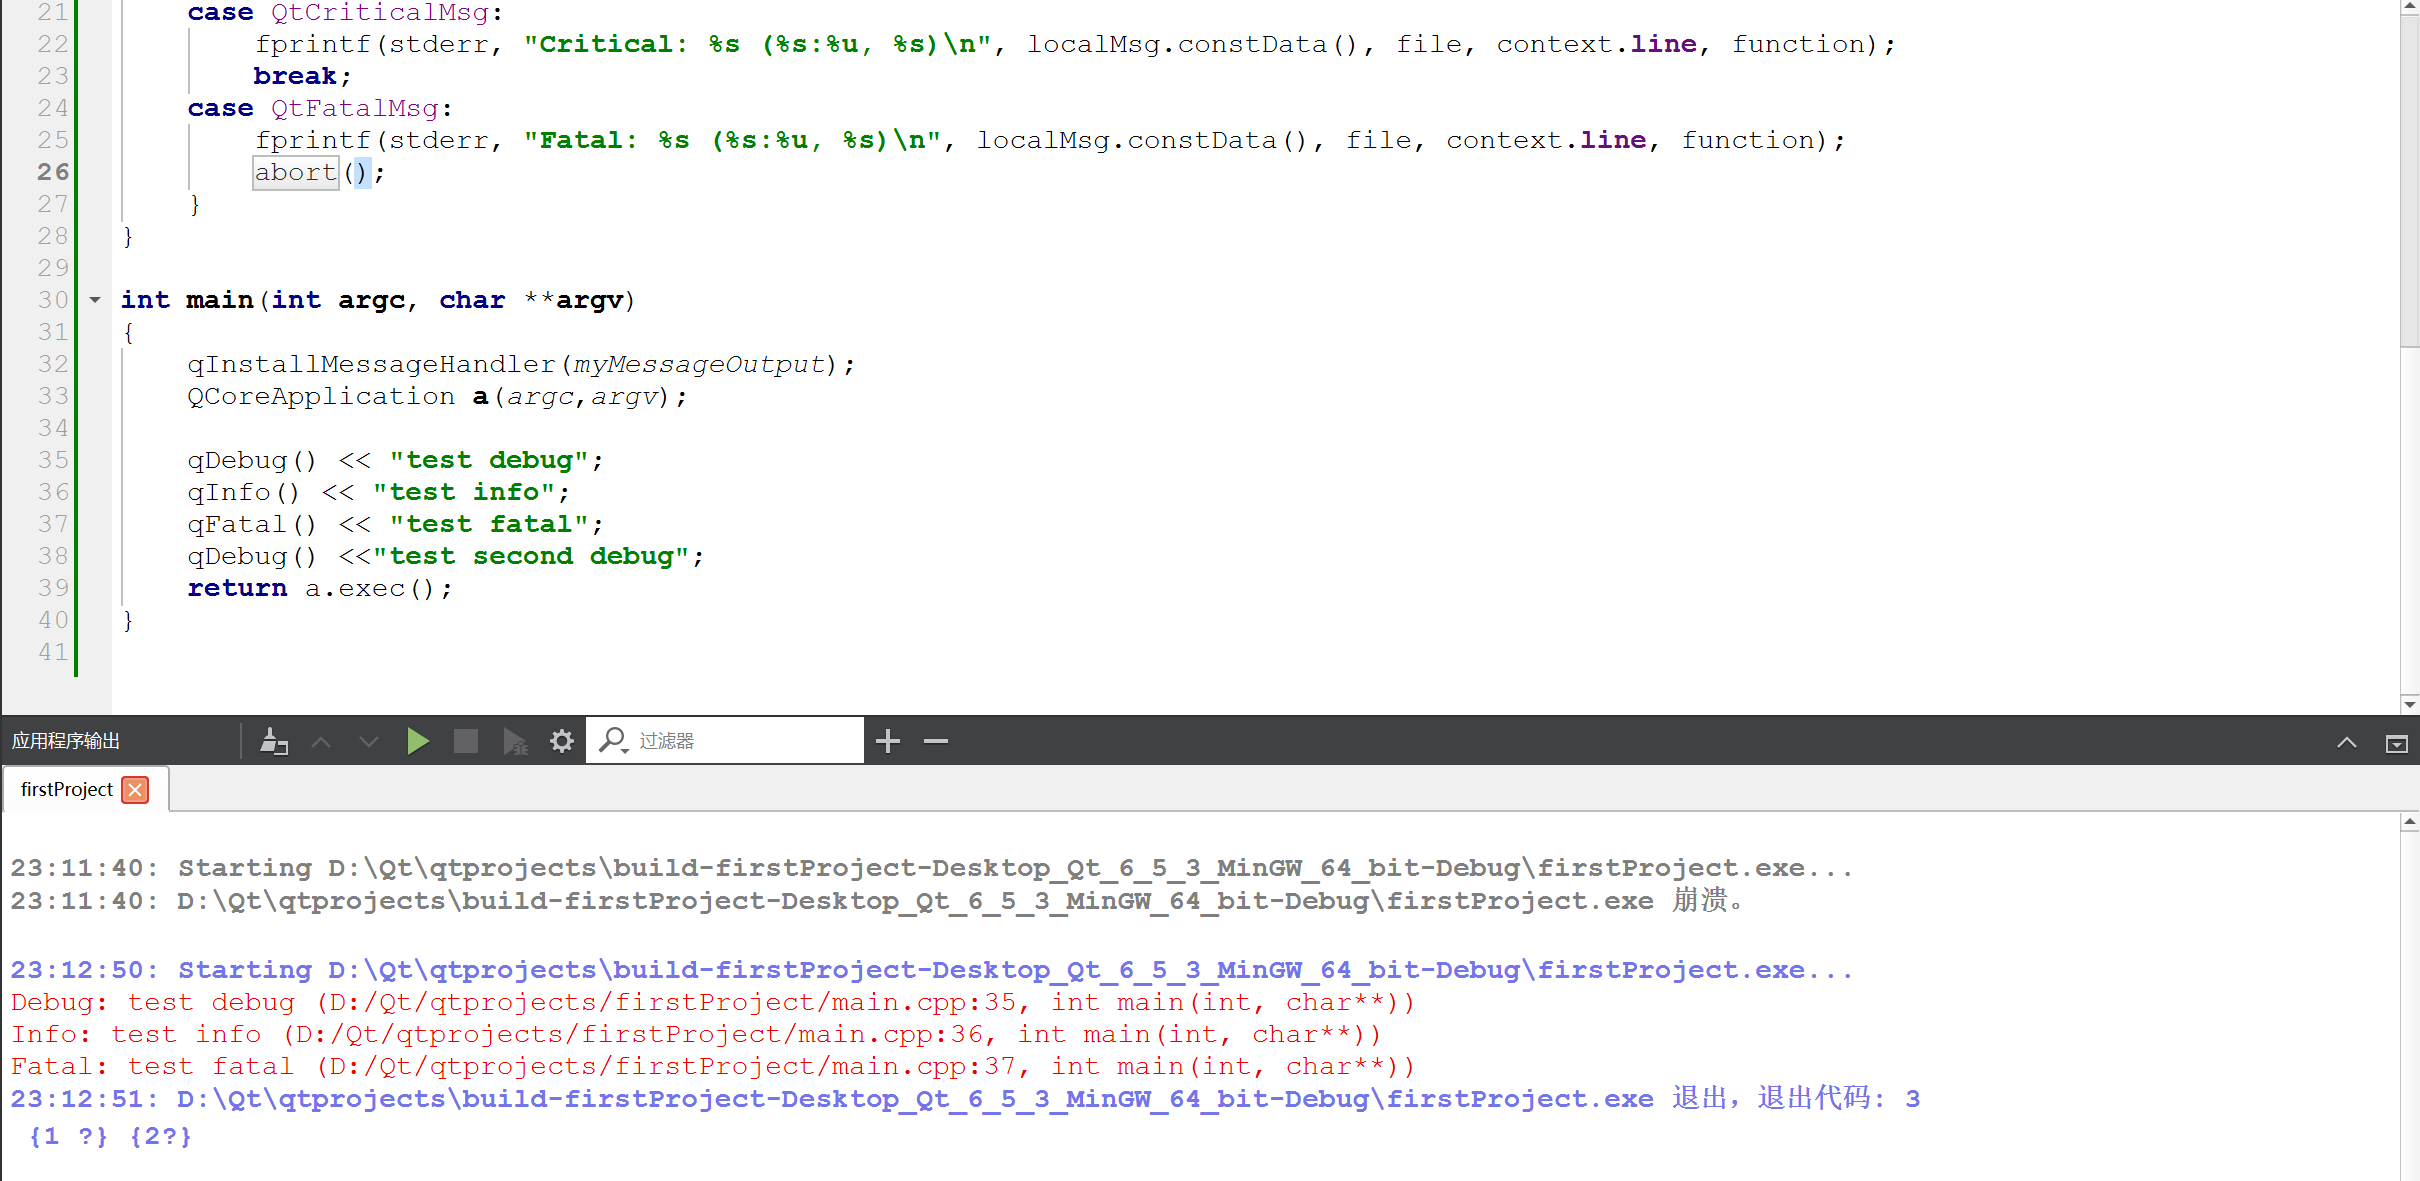Click the scroll-down arrow of the editor scrollbar
Image resolution: width=2420 pixels, height=1181 pixels.
click(x=2409, y=704)
